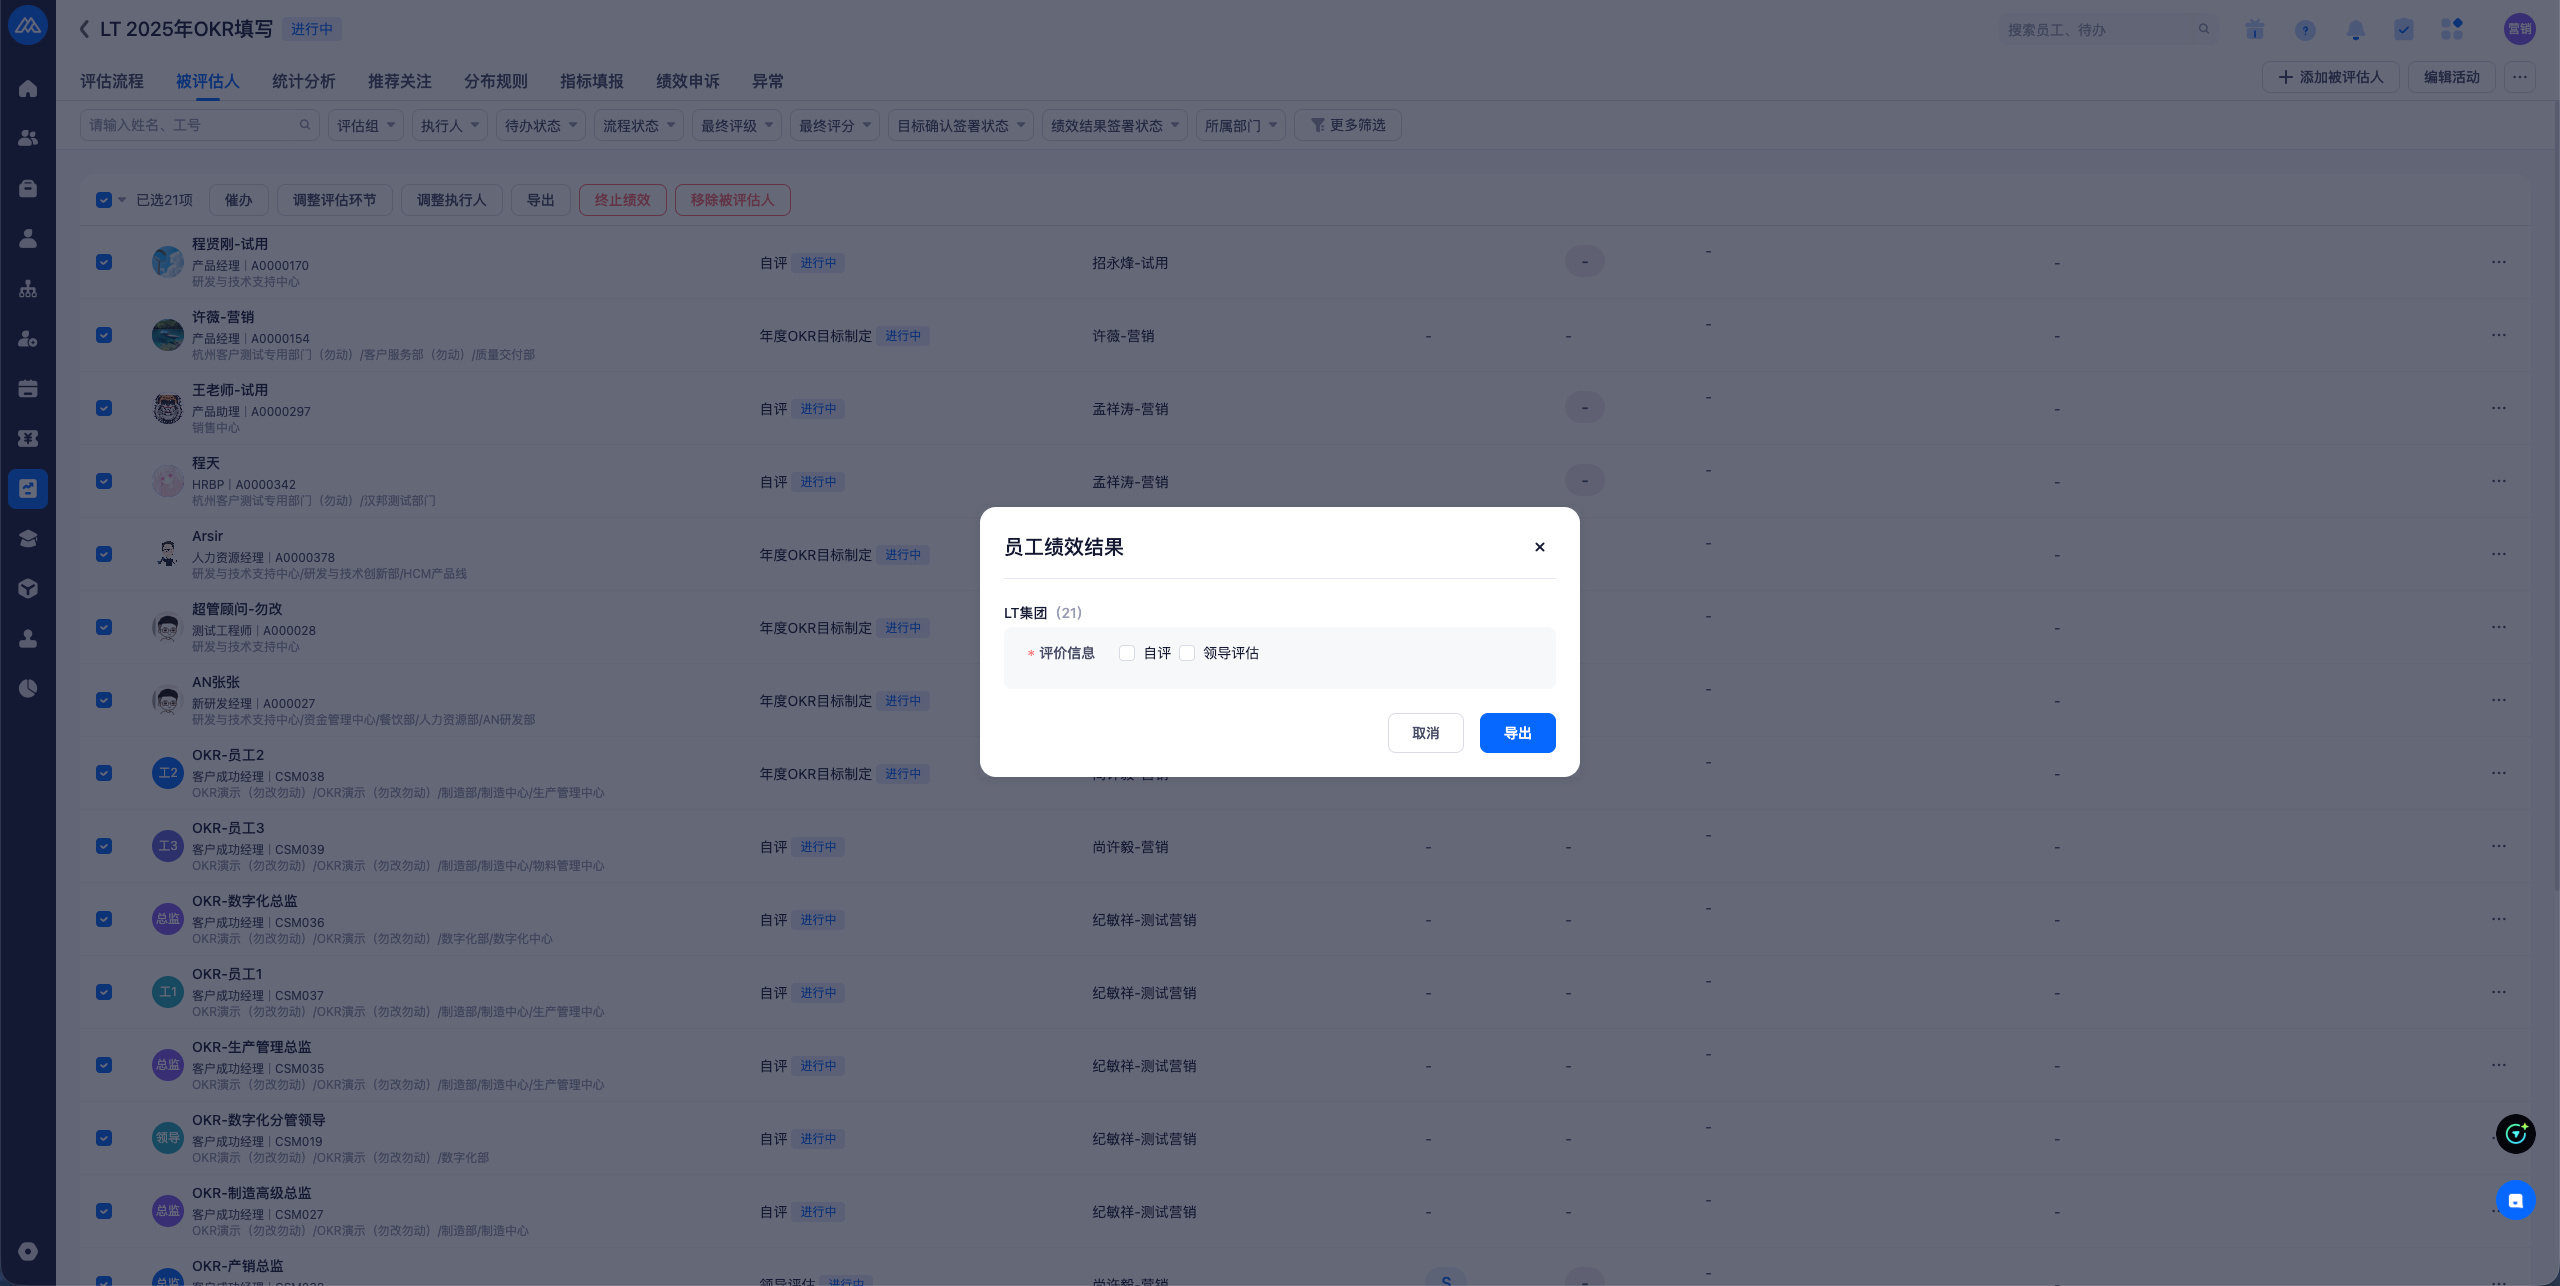
Task: Click the blue 导出 button in dialog
Action: 1517,733
